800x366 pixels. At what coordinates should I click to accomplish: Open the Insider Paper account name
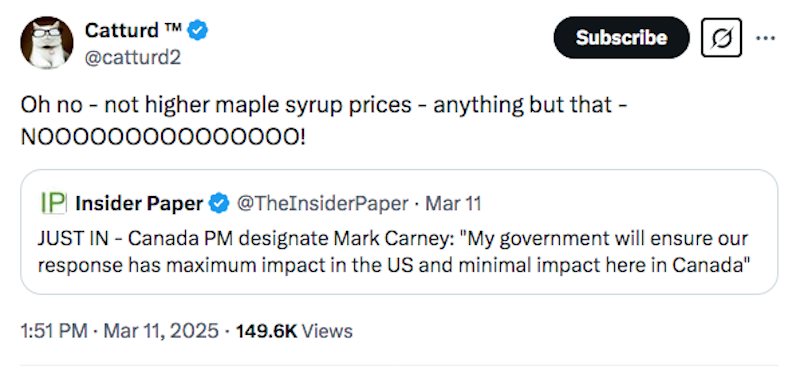coord(139,204)
